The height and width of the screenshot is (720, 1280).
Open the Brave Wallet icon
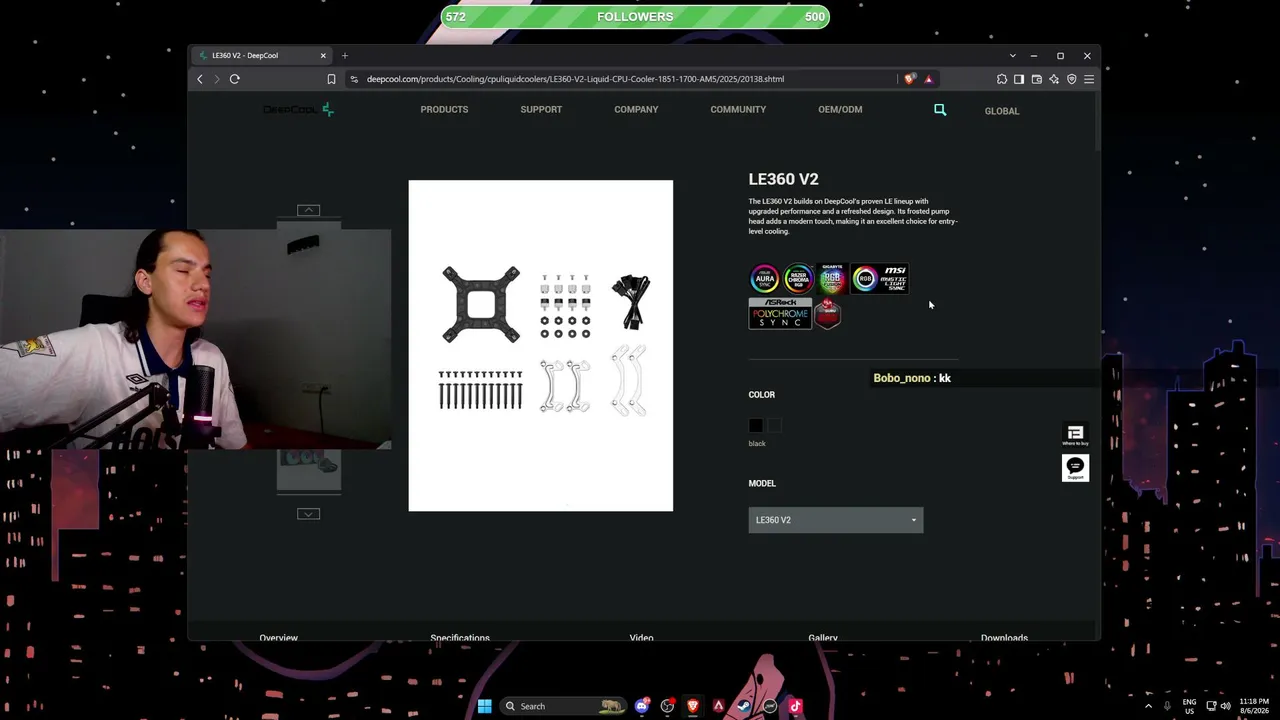coord(1037,79)
